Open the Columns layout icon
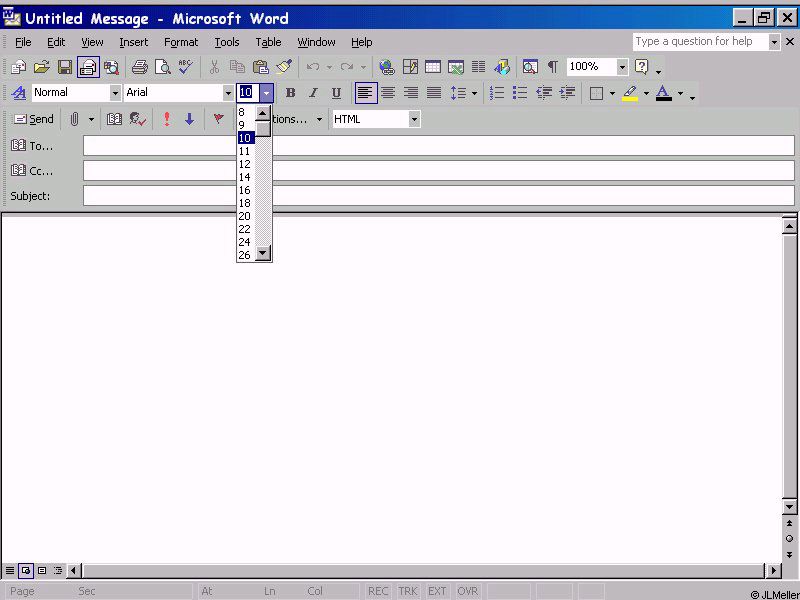Viewport: 800px width, 600px height. pyautogui.click(x=479, y=67)
